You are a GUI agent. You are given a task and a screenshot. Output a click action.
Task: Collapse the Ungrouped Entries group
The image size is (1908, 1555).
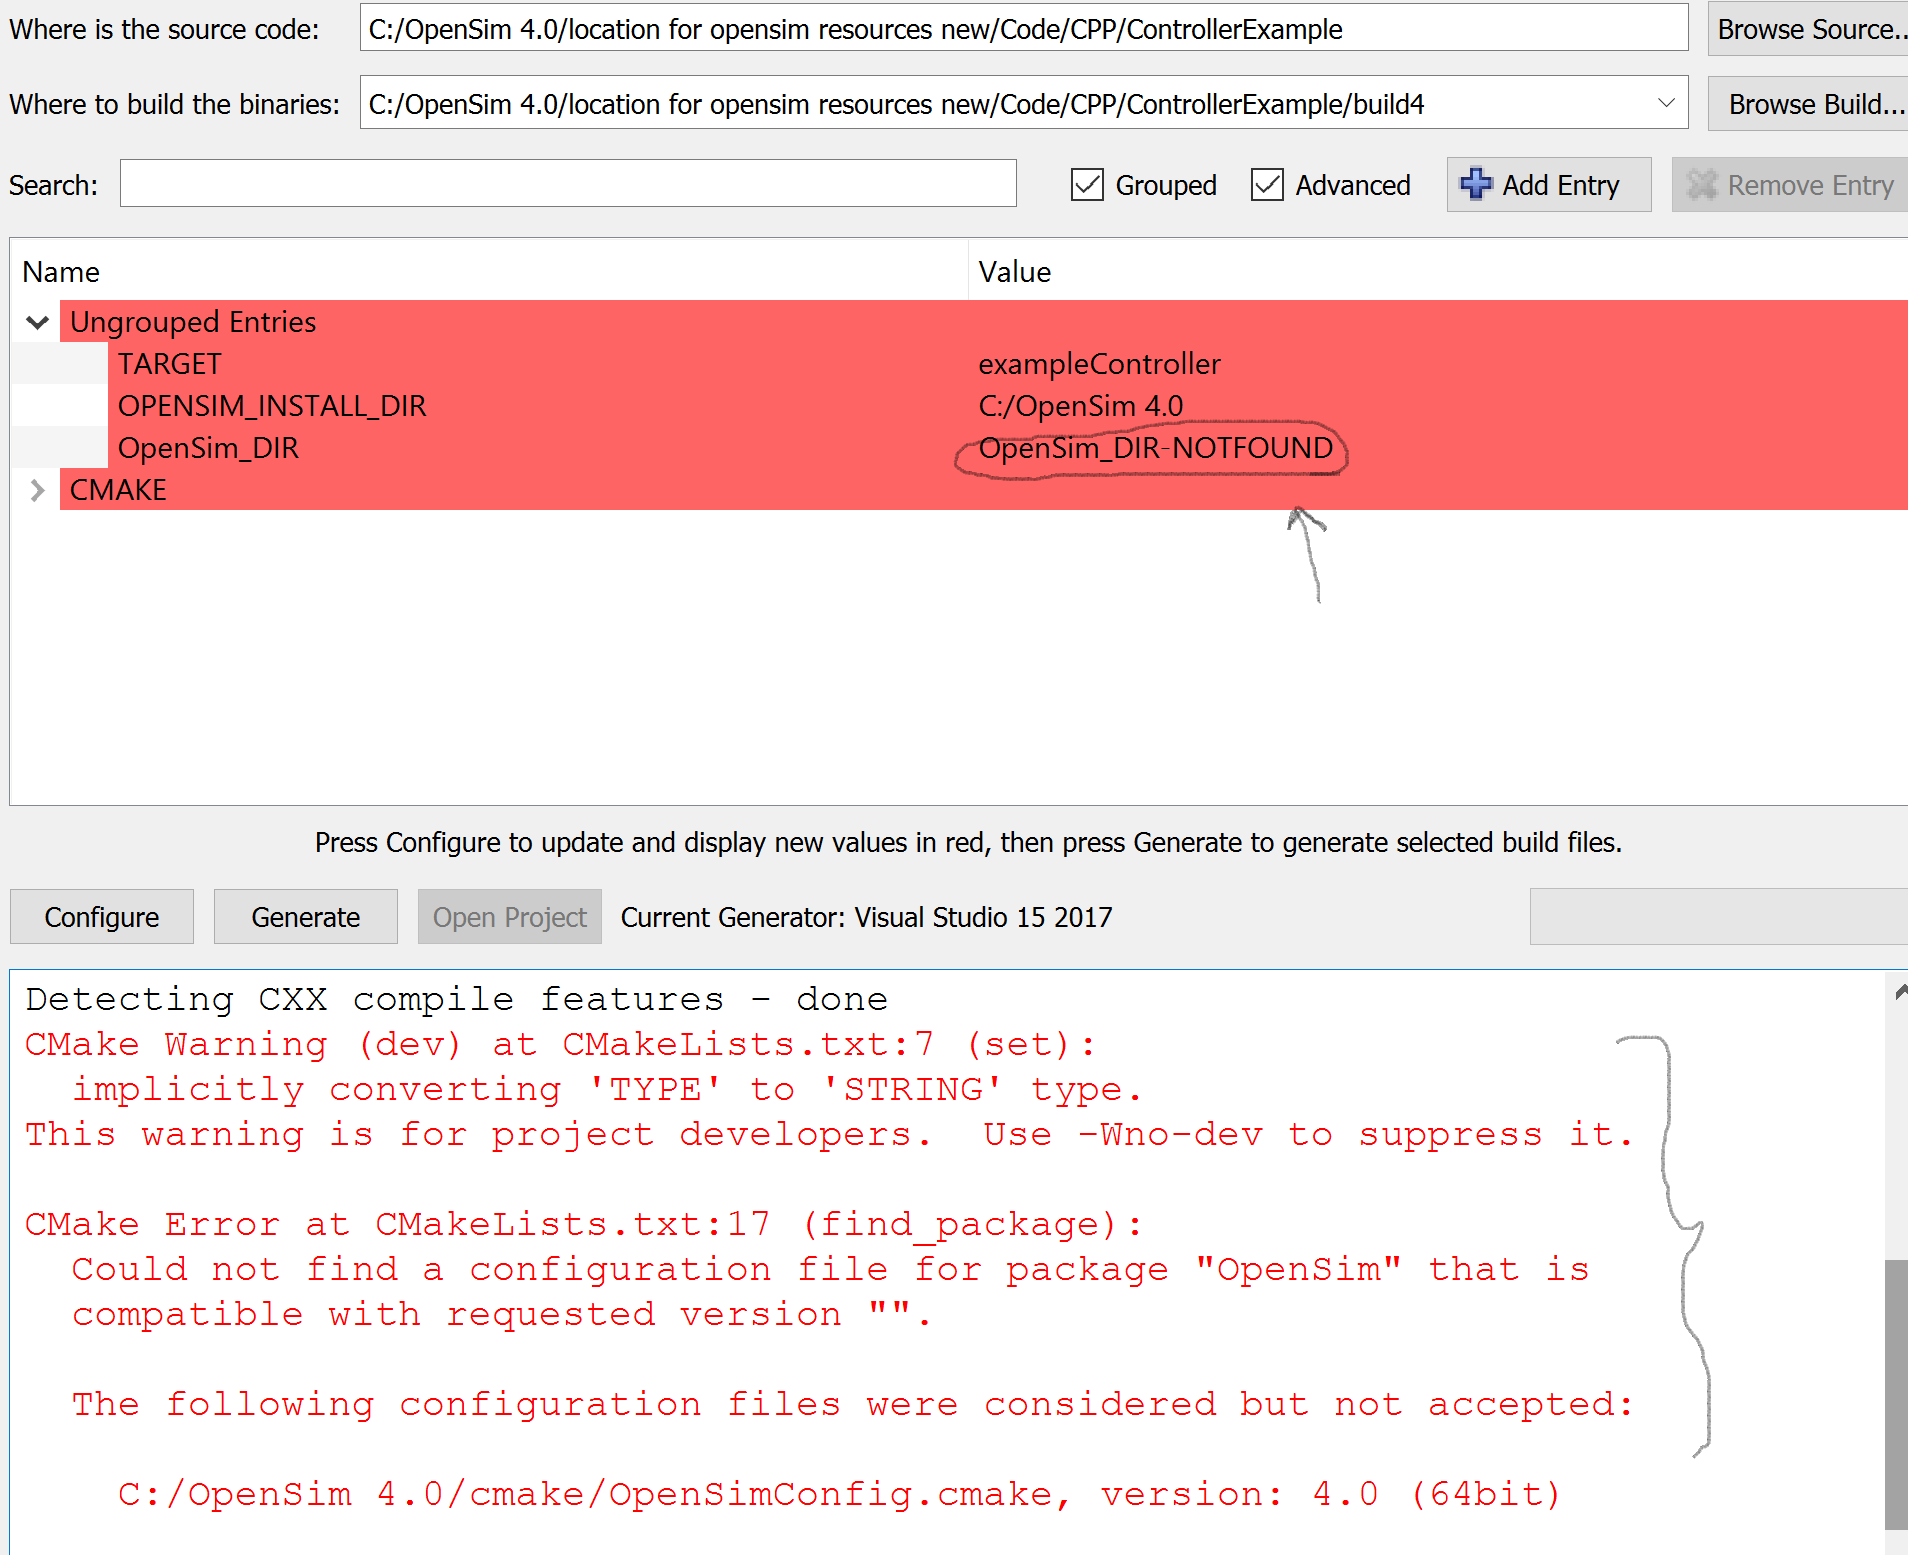(37, 322)
